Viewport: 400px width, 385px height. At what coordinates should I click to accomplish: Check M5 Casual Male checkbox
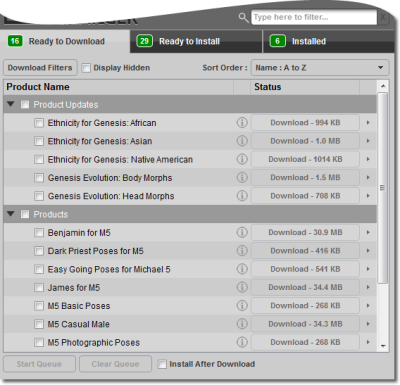pyautogui.click(x=39, y=324)
